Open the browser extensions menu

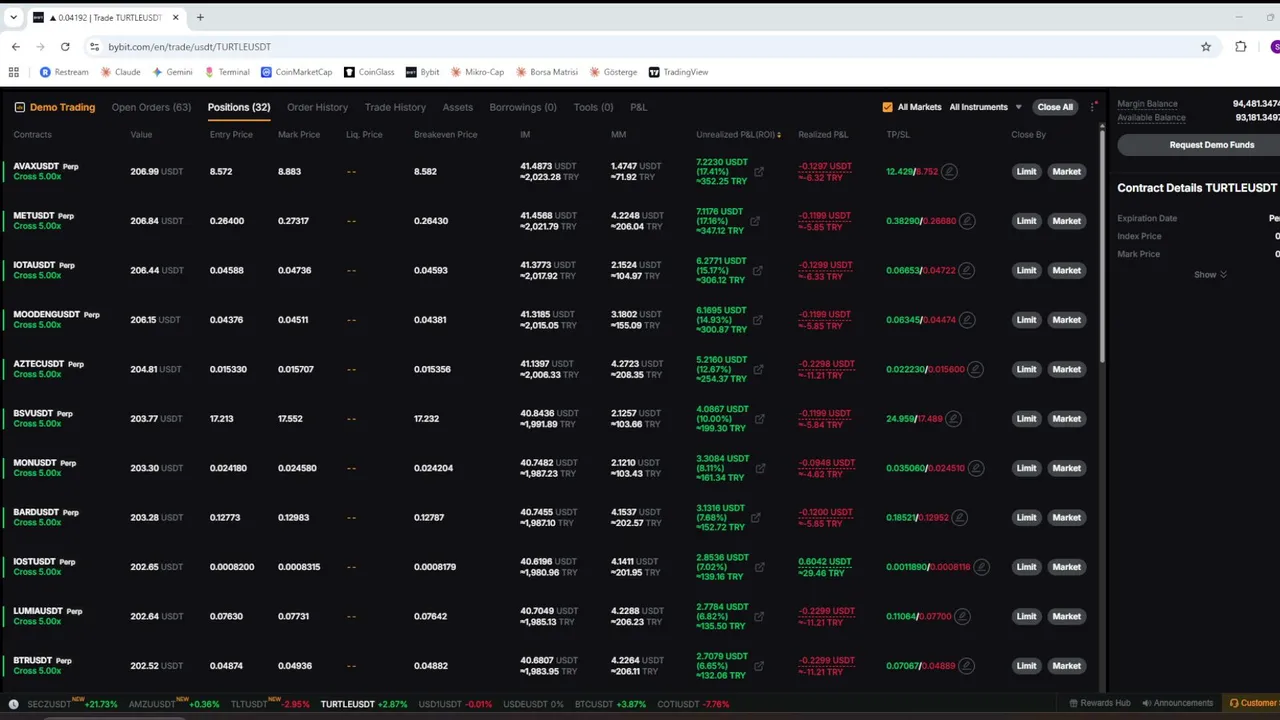(x=1241, y=47)
